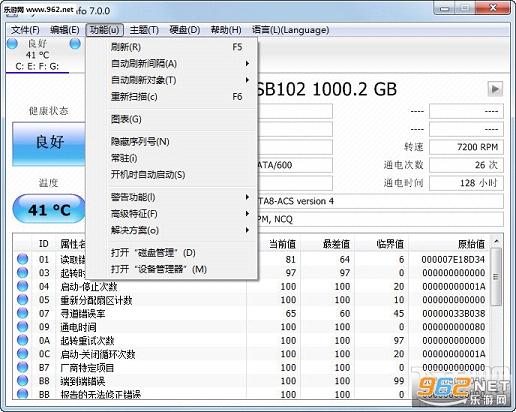Viewport: 516px width, 412px height.
Task: Select row 启动-关闭循环次数
Action: [253, 354]
